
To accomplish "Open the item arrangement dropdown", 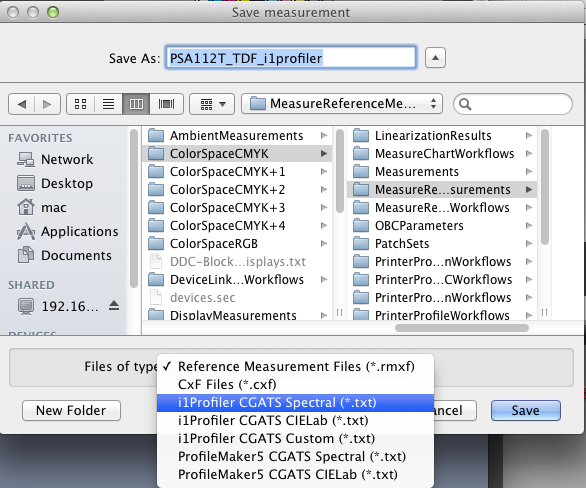I will (x=212, y=104).
